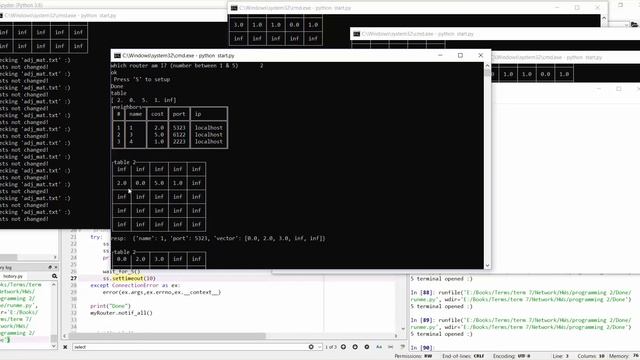
Task: Open the browse working directory folder icon
Action: pos(634,24)
